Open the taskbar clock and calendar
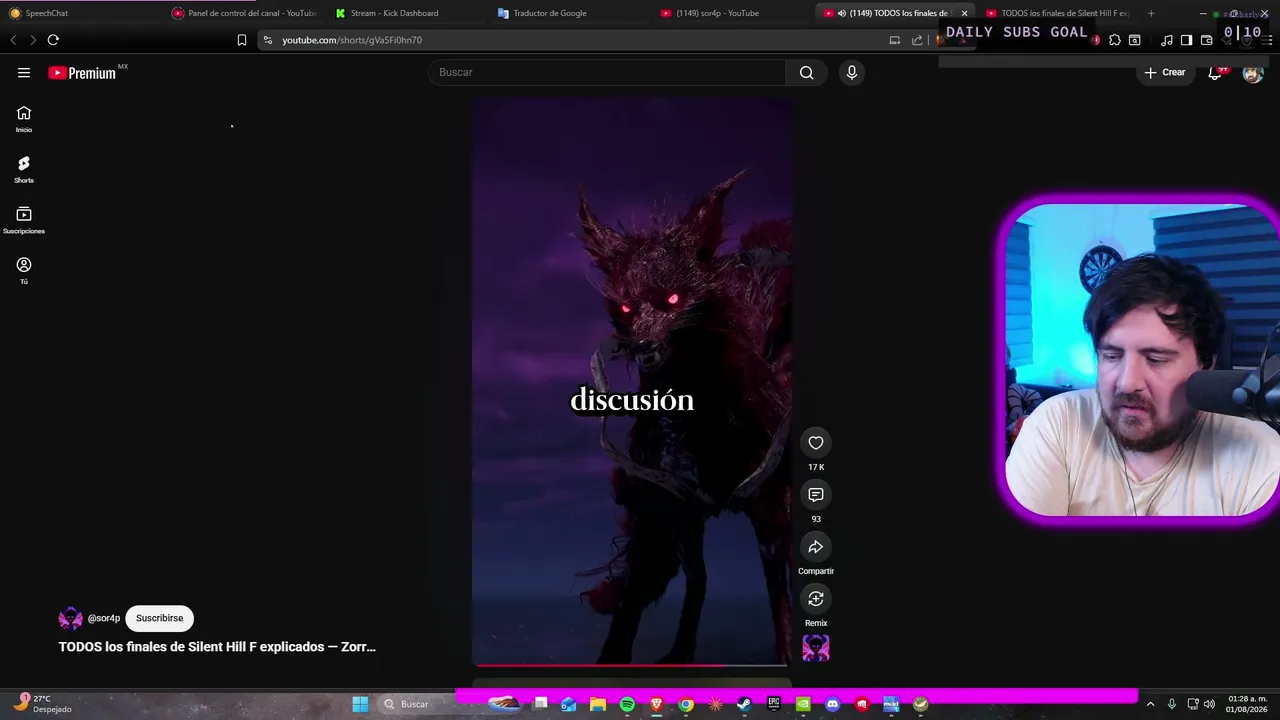The image size is (1280, 720). [1248, 704]
